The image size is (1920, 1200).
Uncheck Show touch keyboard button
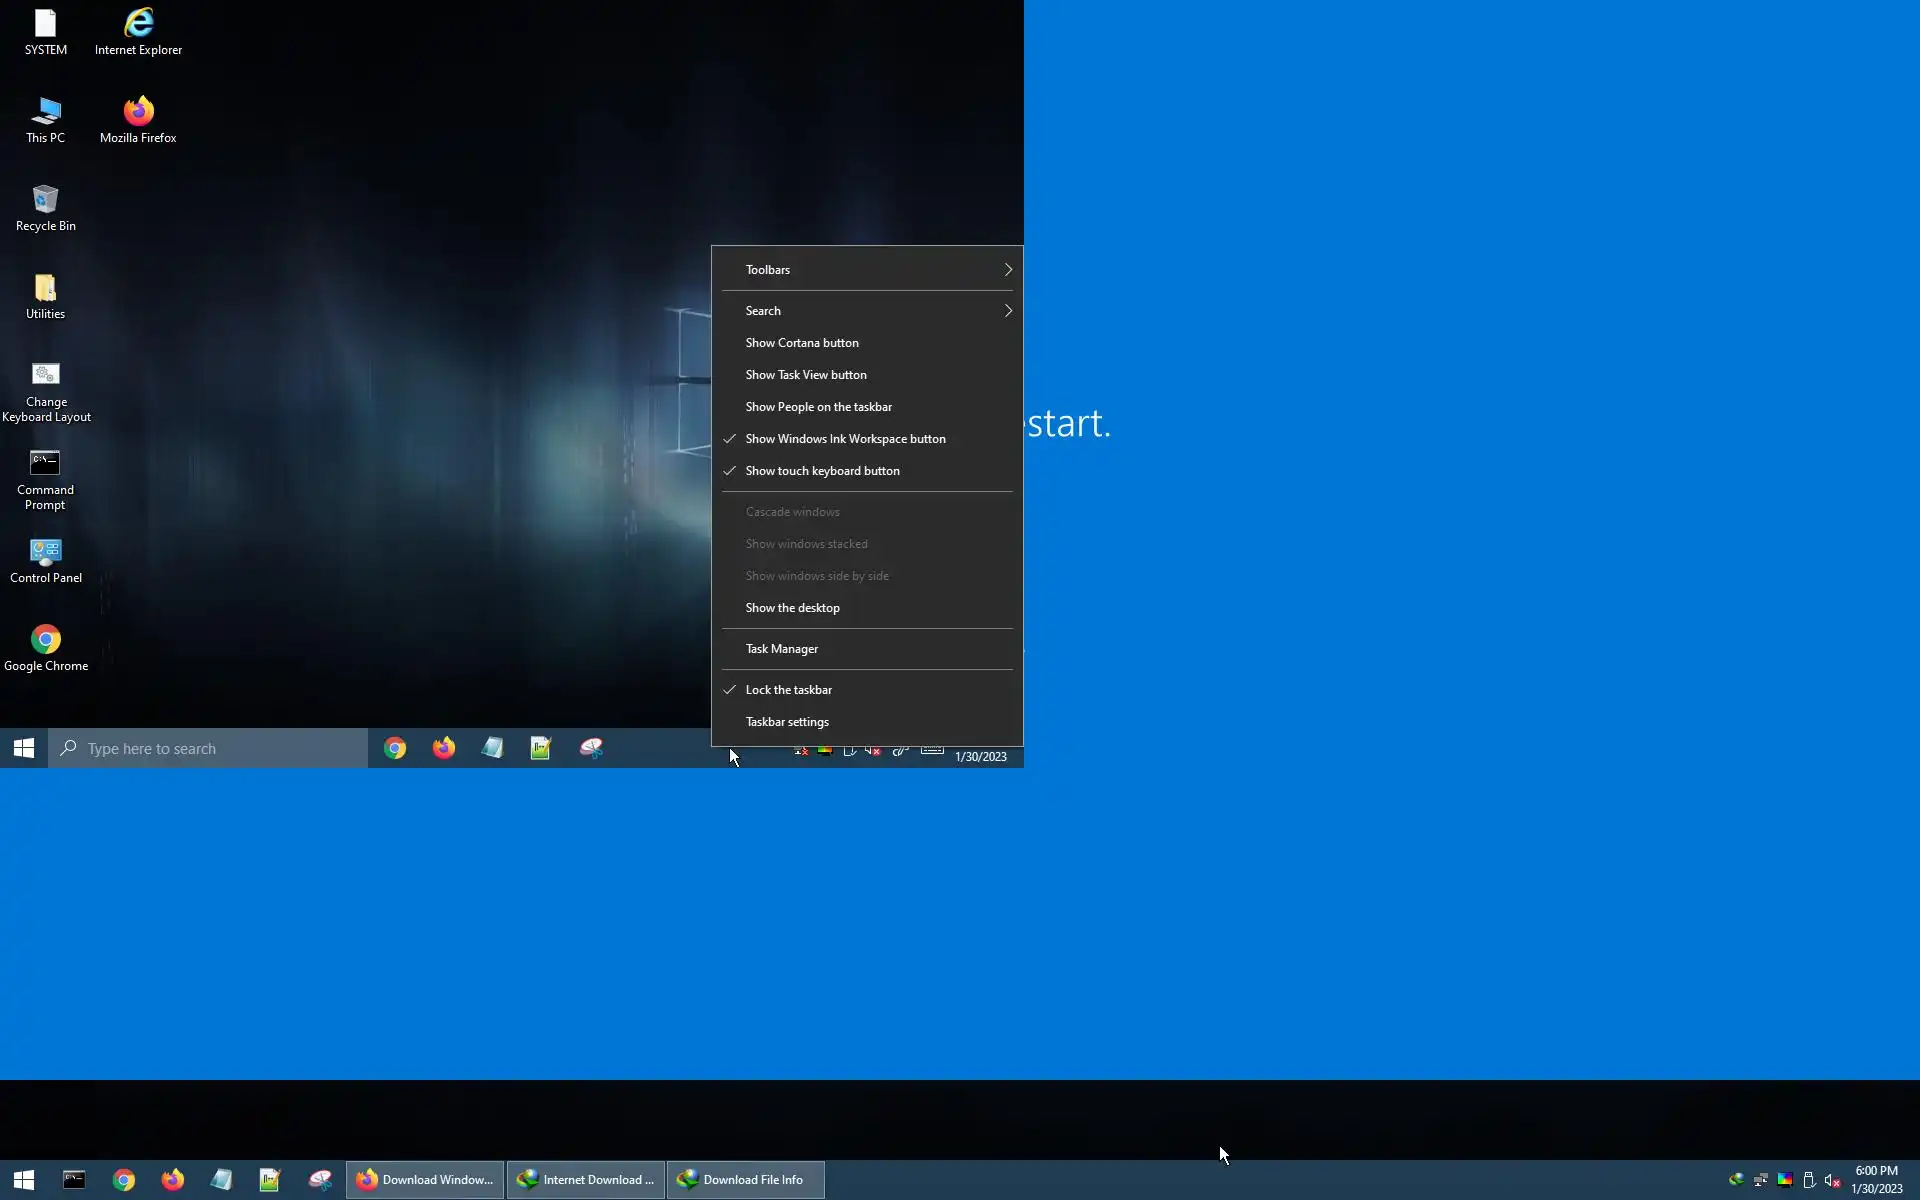tap(822, 471)
